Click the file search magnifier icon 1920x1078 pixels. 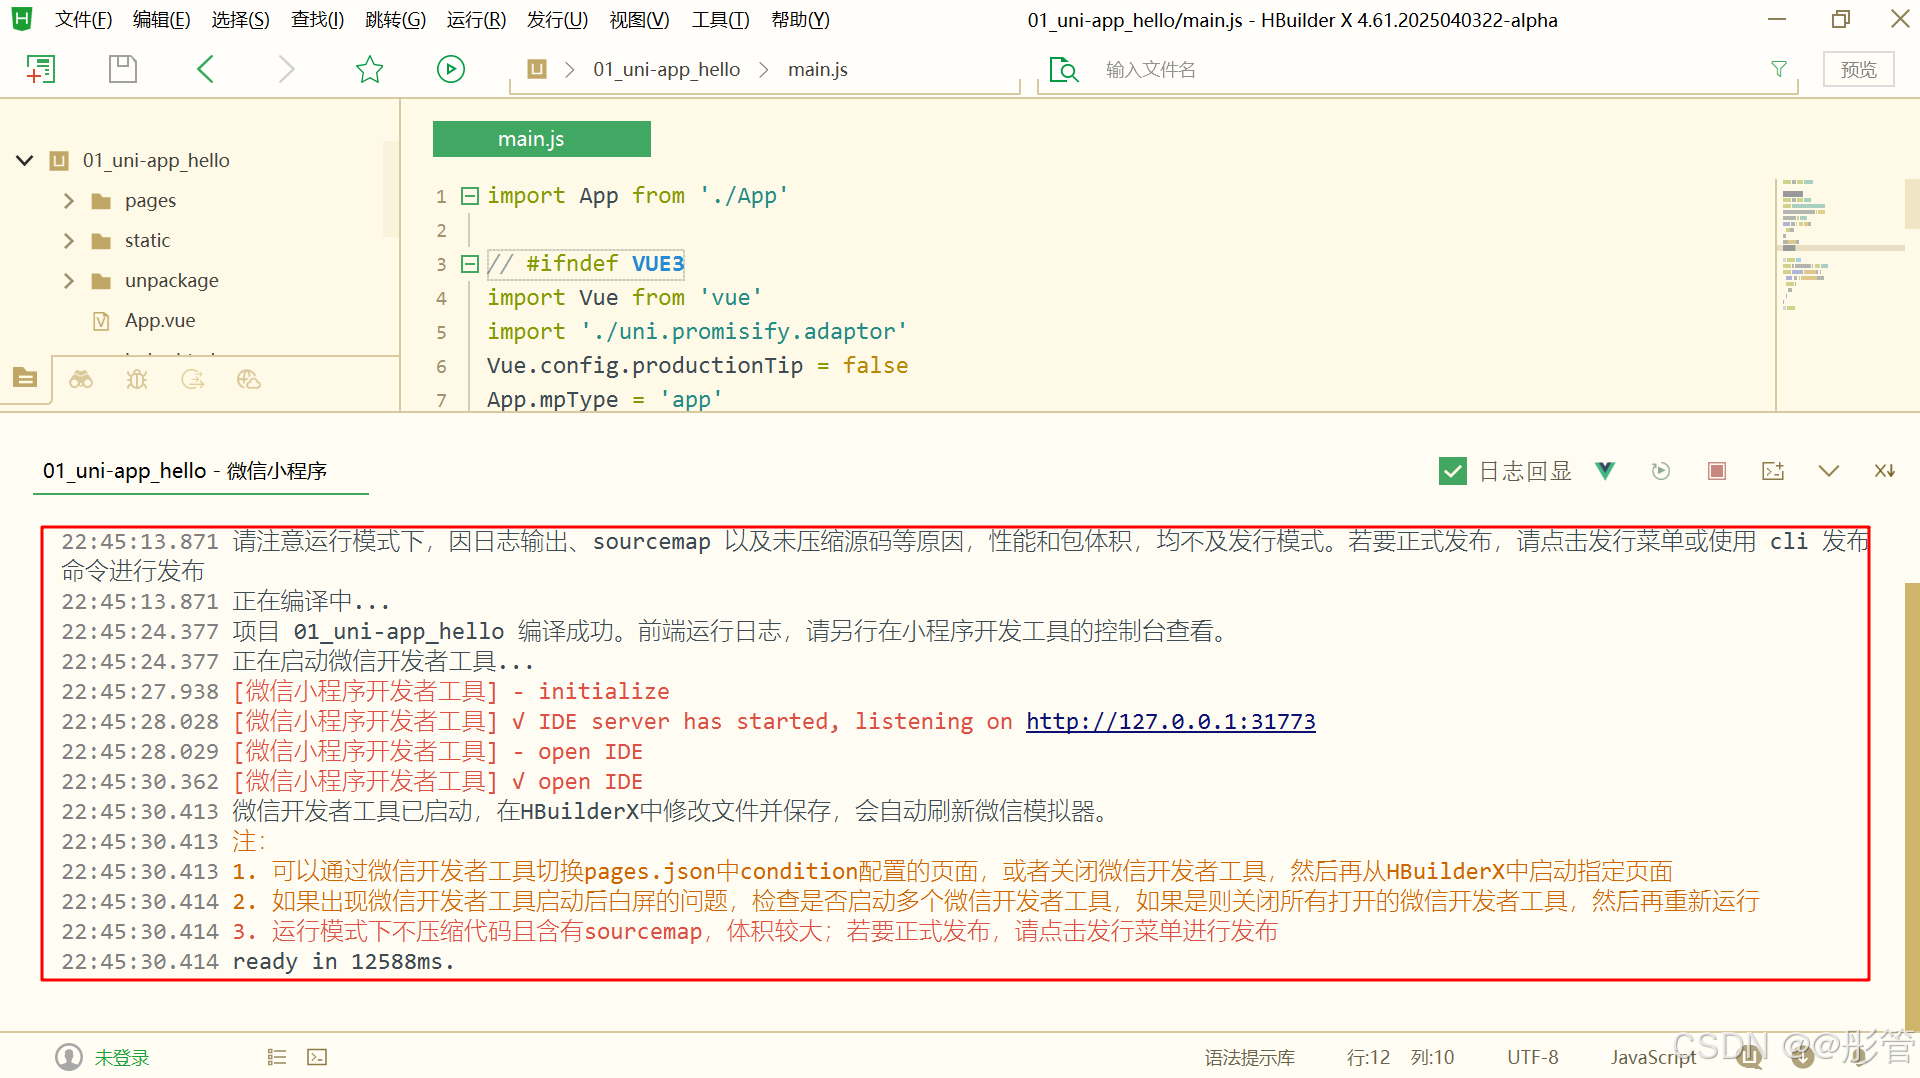click(1064, 69)
